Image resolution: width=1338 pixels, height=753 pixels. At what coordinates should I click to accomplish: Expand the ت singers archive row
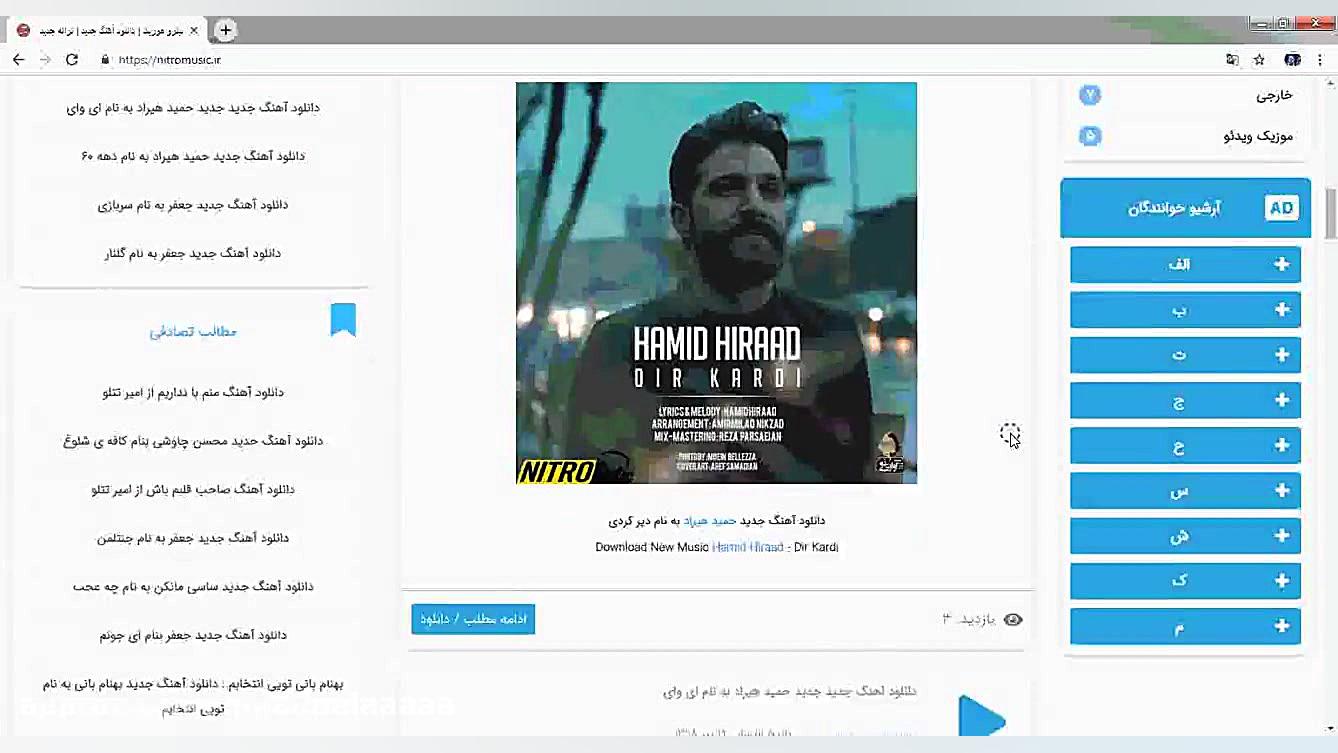(x=1185, y=355)
